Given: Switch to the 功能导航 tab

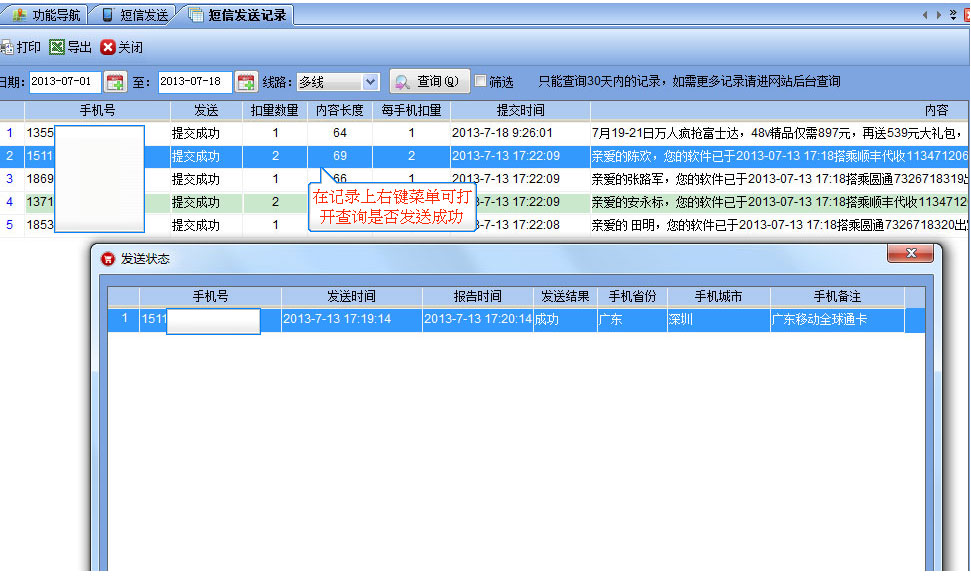Looking at the screenshot, I should pyautogui.click(x=47, y=15).
